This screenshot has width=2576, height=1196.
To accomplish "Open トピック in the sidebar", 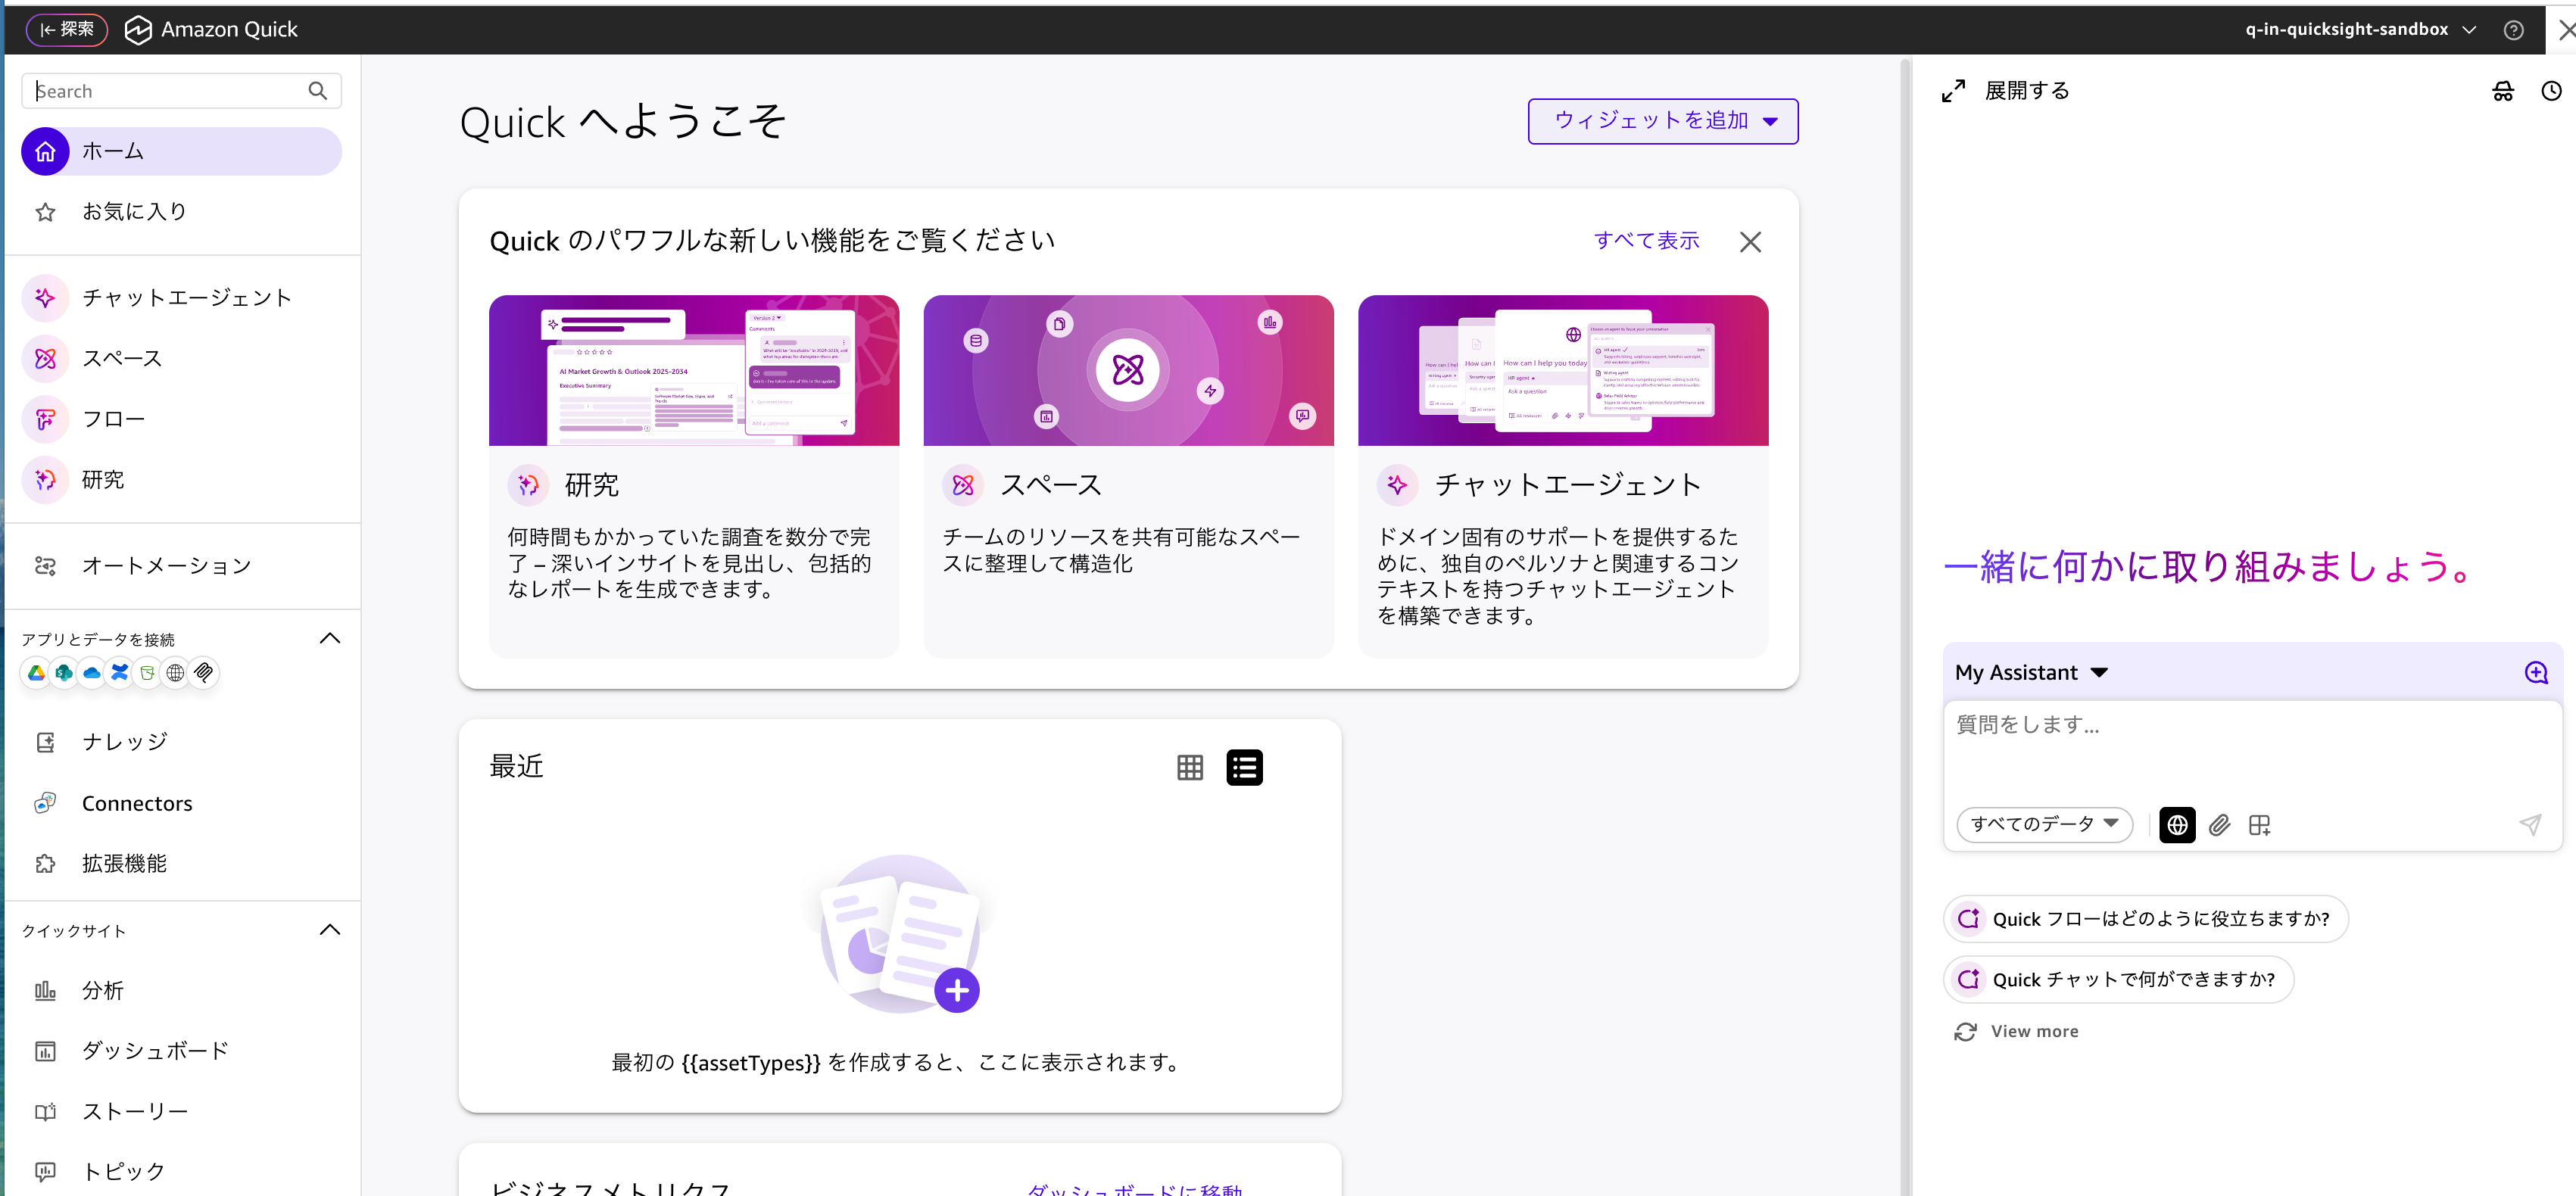I will [181, 1172].
